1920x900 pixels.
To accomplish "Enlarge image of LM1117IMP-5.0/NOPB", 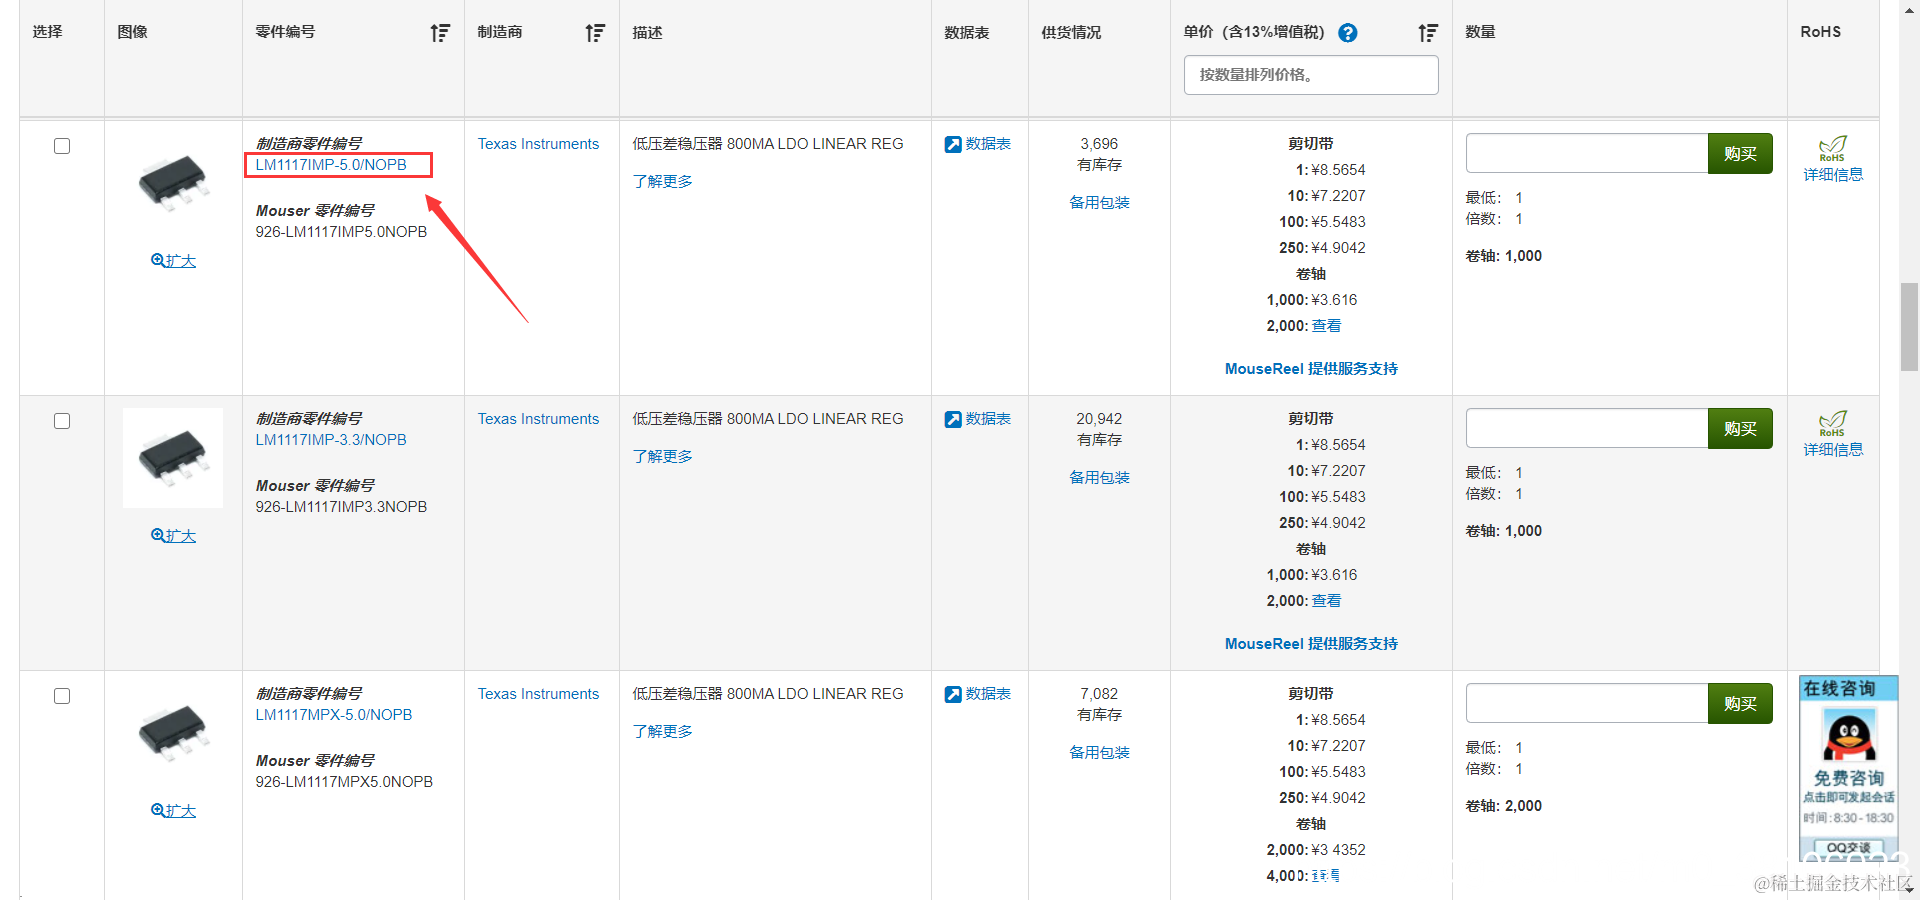I will (173, 261).
